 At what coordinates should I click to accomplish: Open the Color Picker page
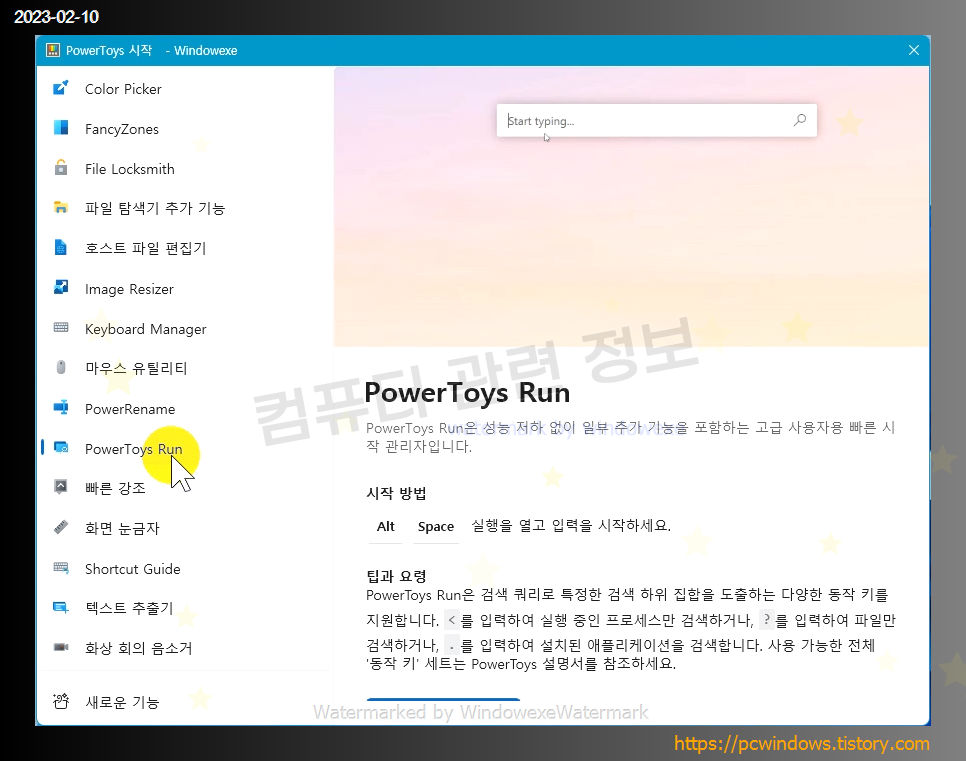(123, 89)
